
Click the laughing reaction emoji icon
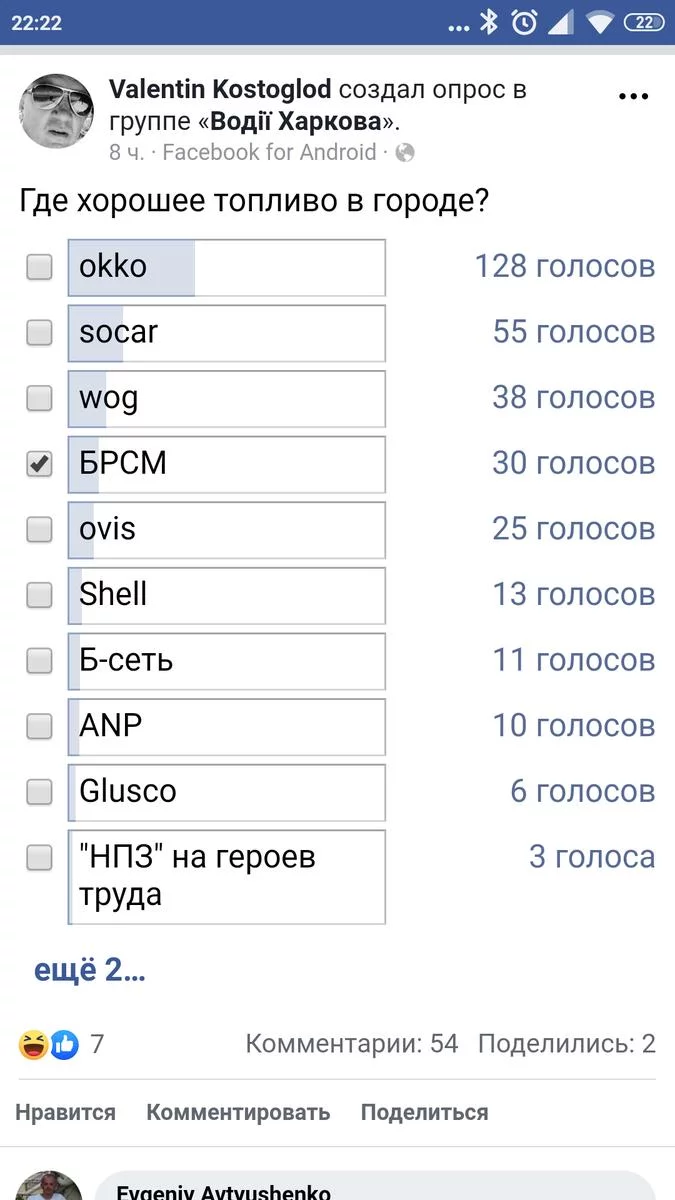pos(33,1045)
